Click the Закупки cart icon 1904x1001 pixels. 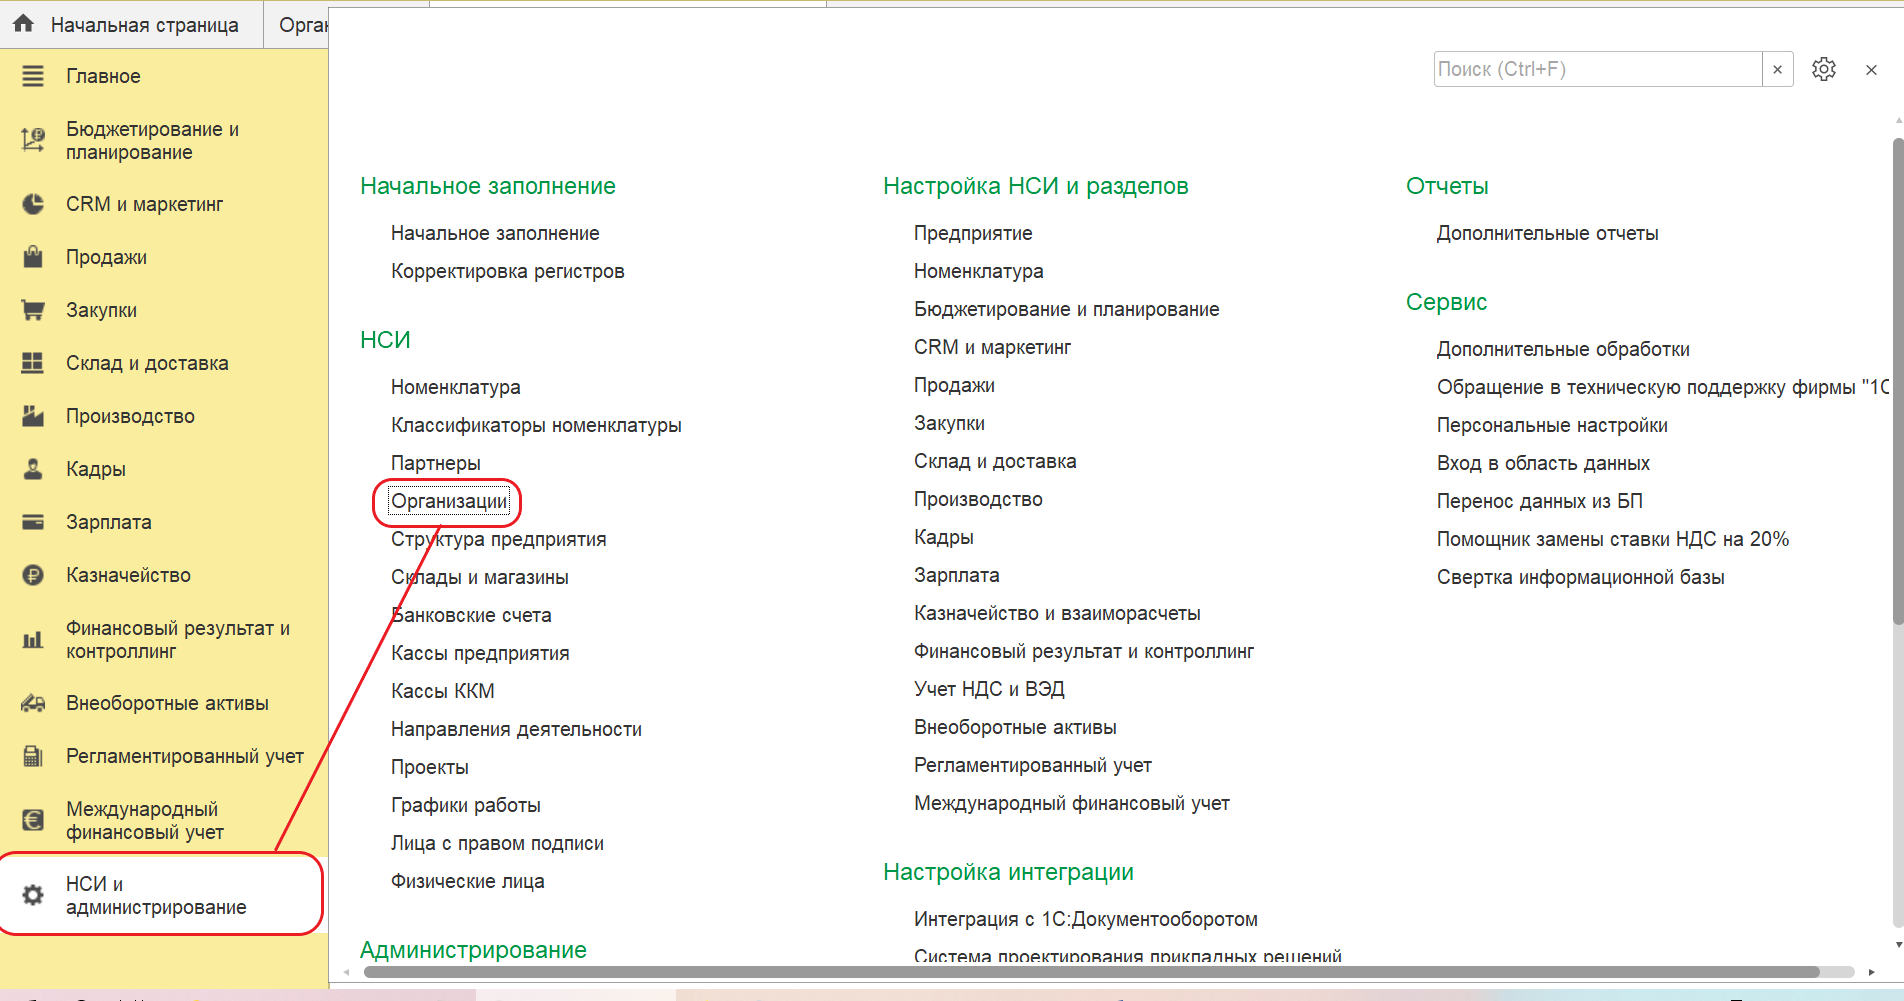click(33, 310)
